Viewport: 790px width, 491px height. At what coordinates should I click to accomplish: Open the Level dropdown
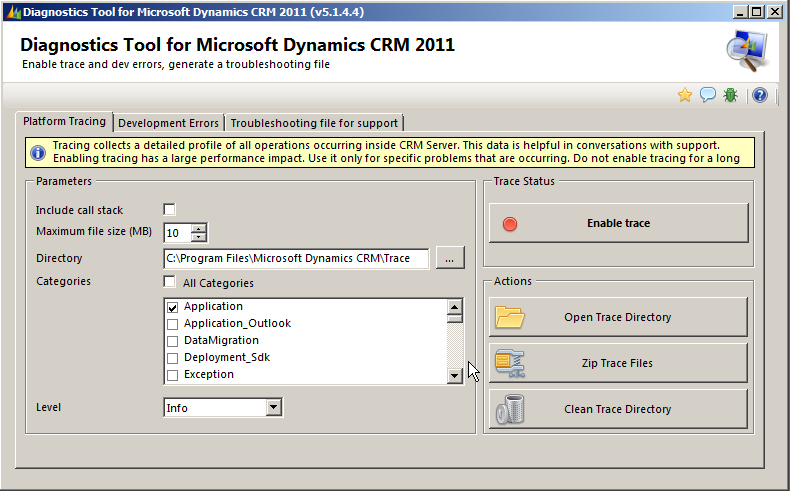pos(274,408)
